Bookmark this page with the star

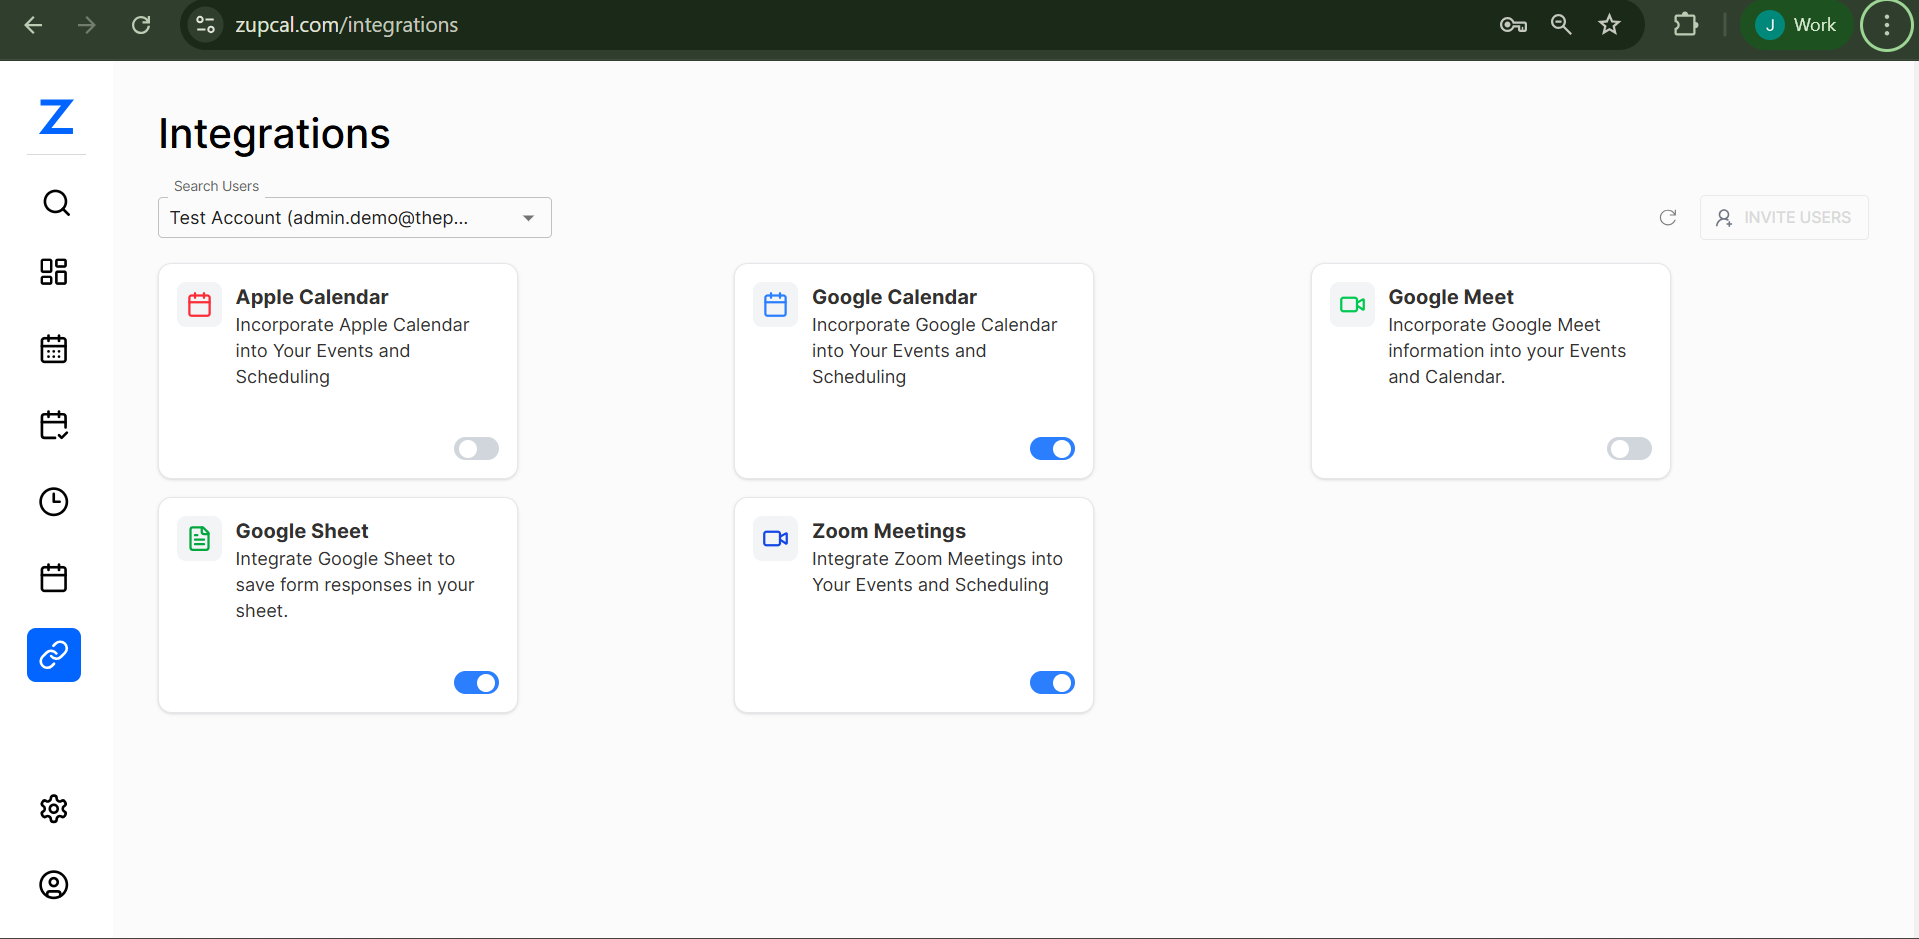click(1610, 24)
